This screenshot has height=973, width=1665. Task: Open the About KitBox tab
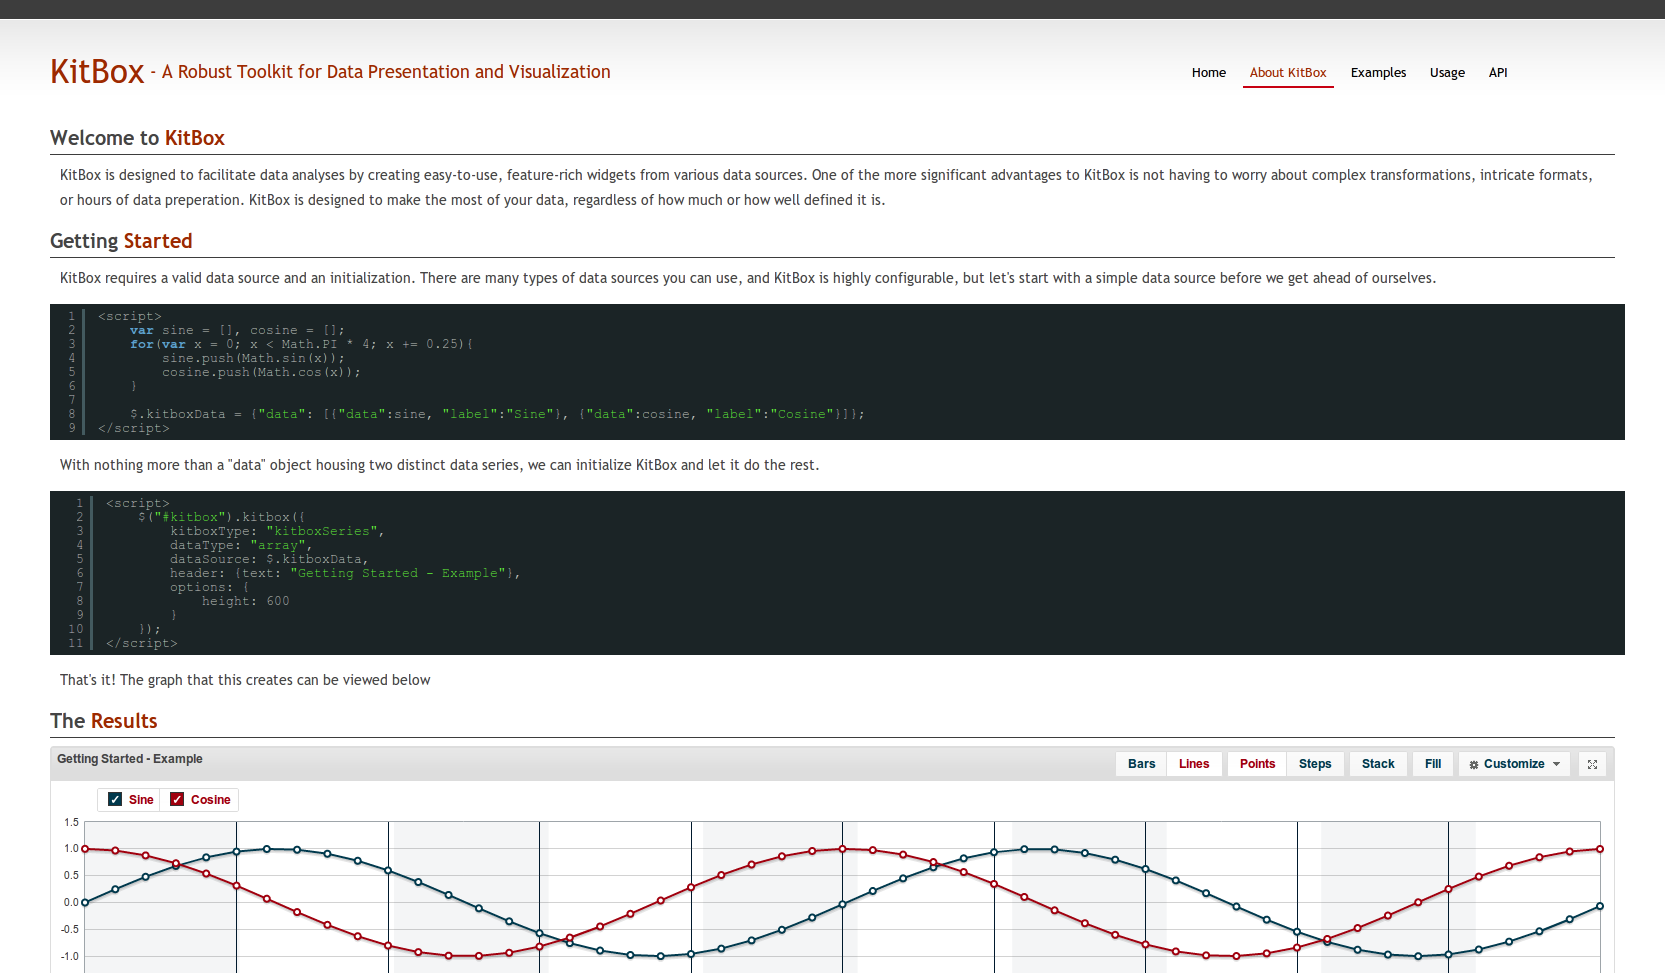pos(1287,73)
